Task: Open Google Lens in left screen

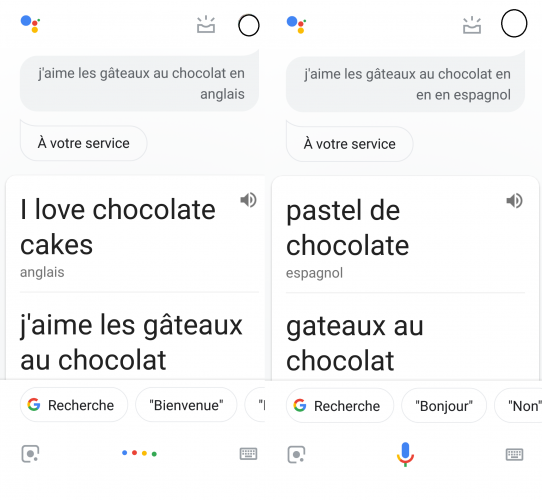Action: pyautogui.click(x=30, y=454)
